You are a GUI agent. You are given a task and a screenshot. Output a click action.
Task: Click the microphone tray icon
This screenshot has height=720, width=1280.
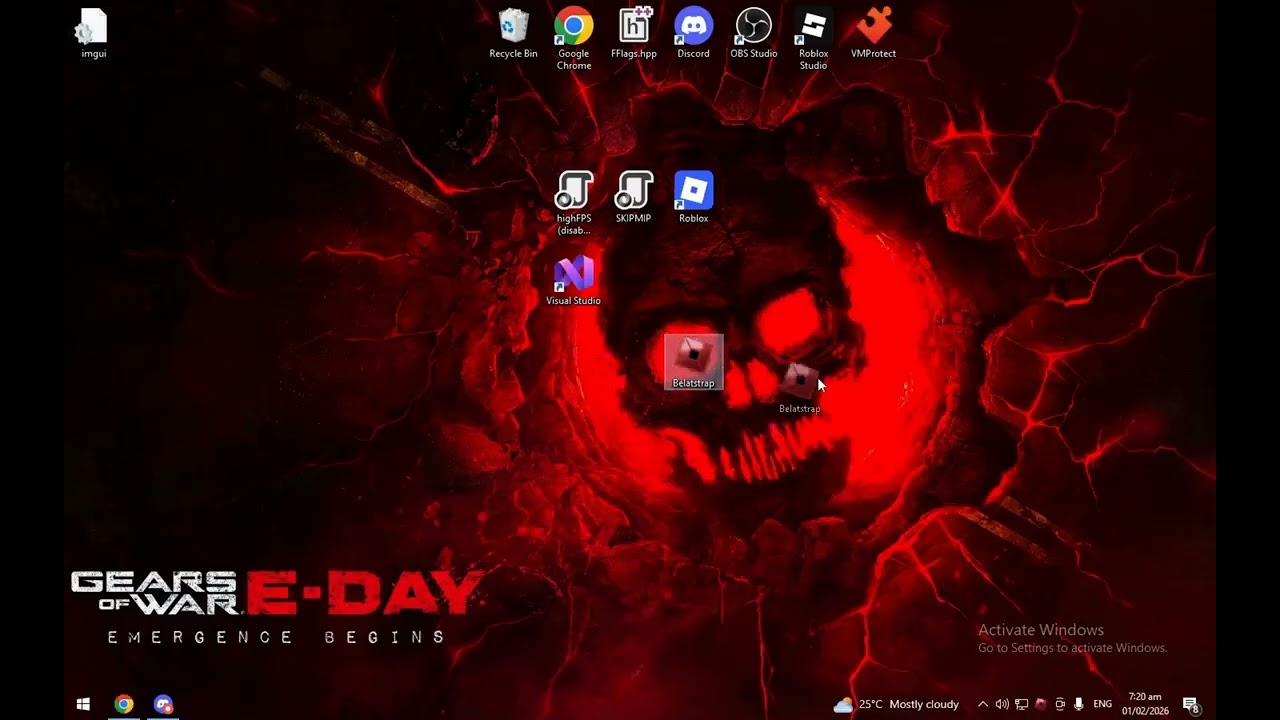[1079, 704]
